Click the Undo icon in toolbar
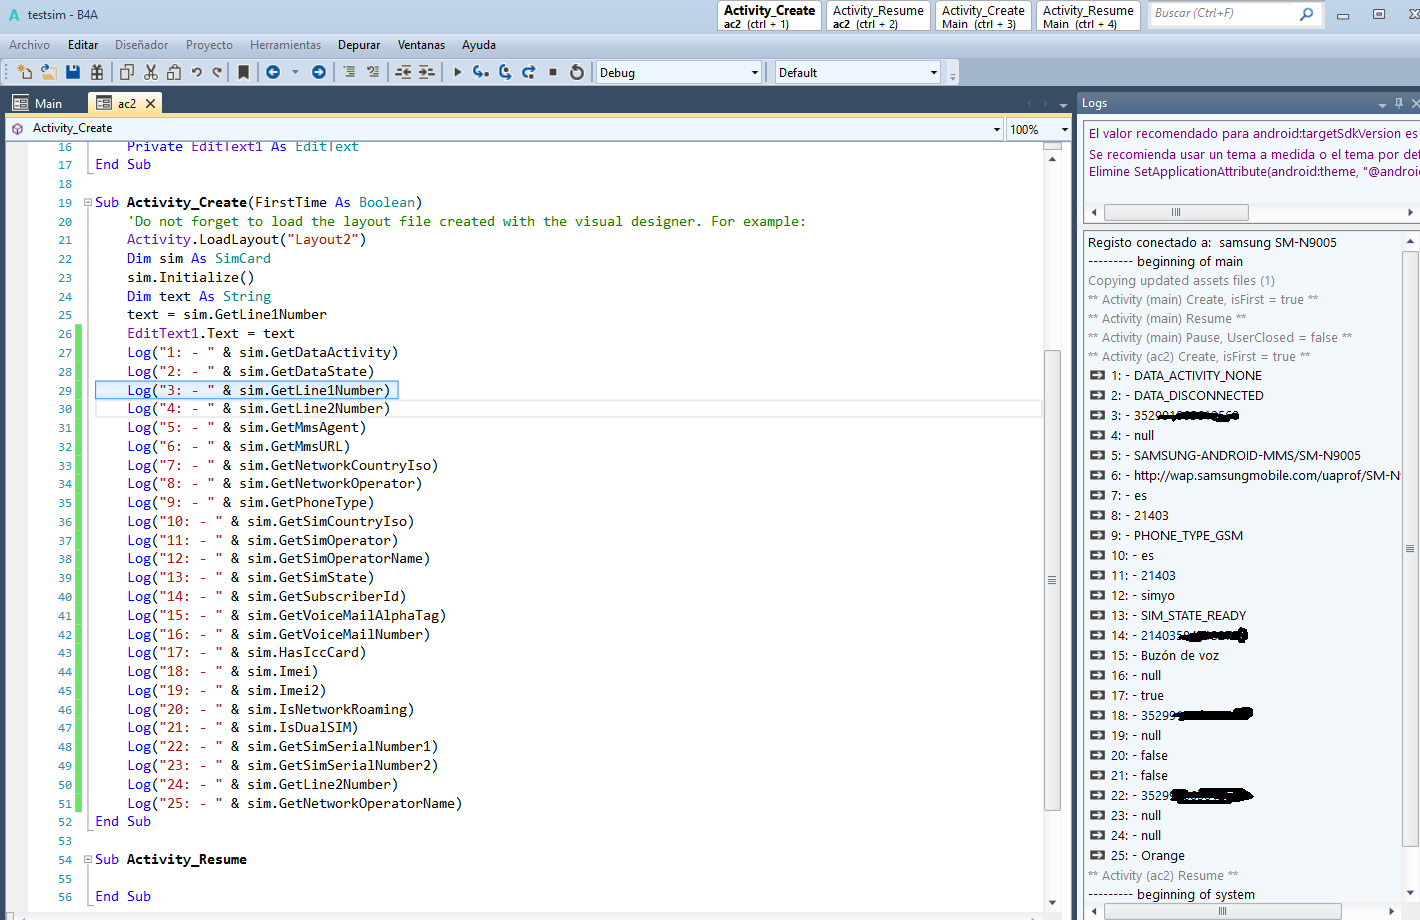1420x920 pixels. (197, 72)
